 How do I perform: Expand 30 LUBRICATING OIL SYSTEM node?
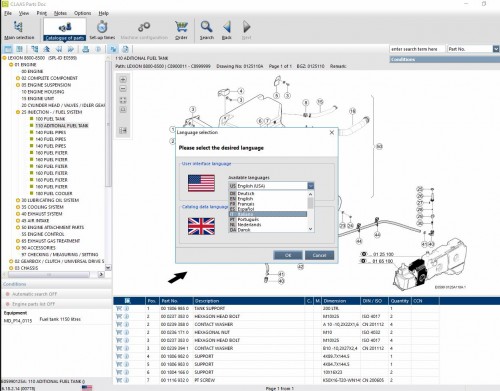point(18,200)
